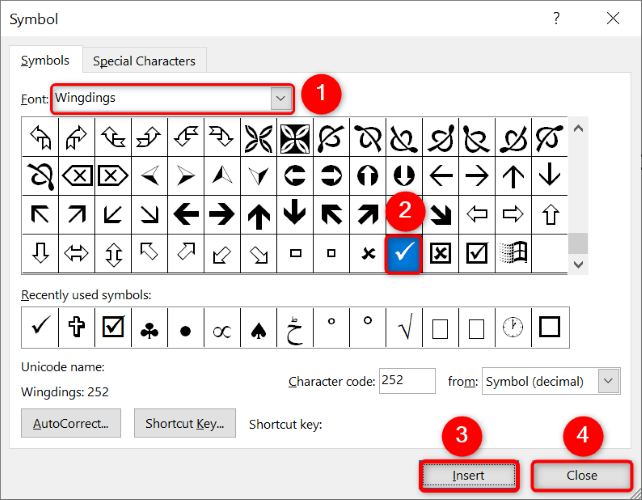
Task: Pick the cross symbol in recently used
Action: pyautogui.click(x=77, y=328)
